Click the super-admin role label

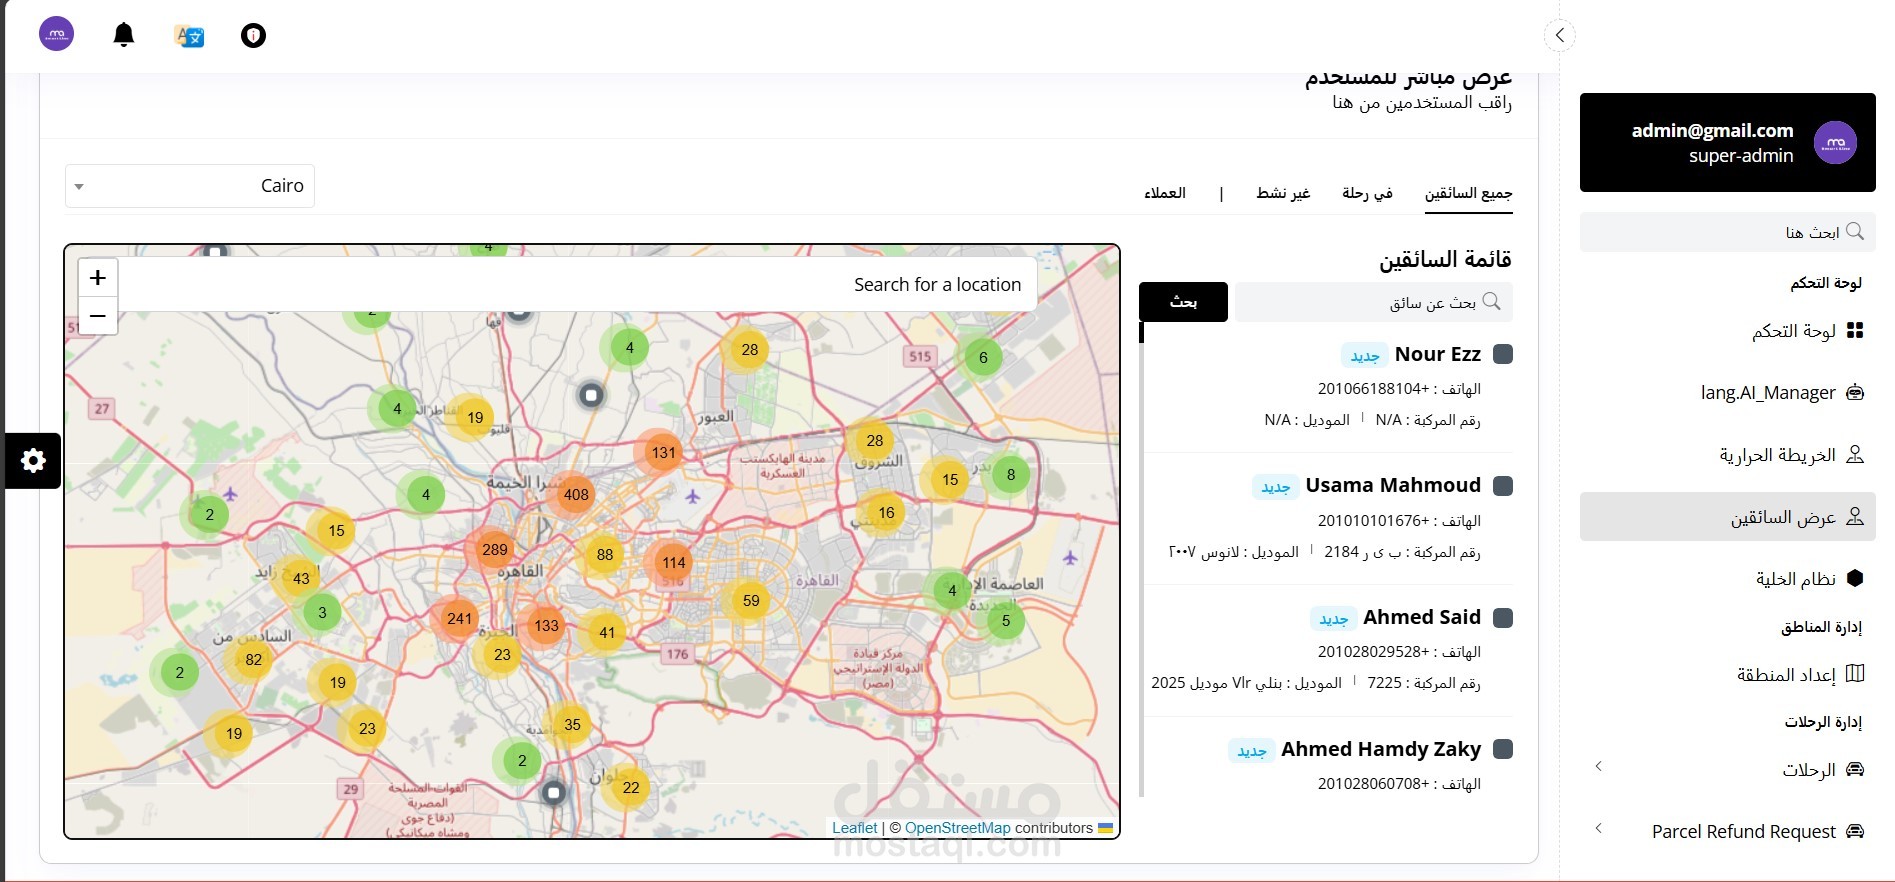1741,156
